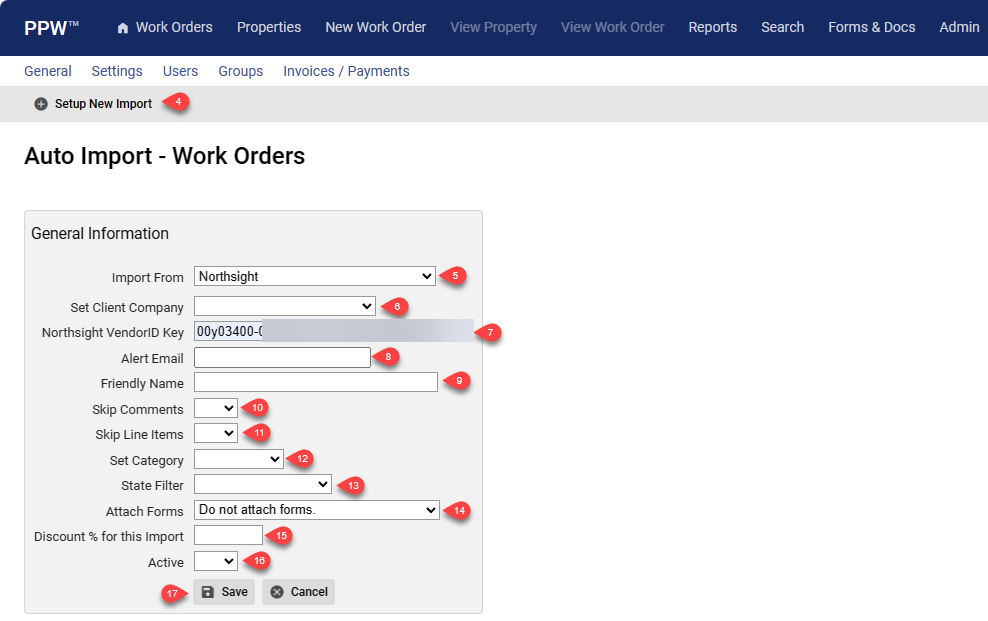Click the PPW logo link
988x621 pixels.
click(x=51, y=28)
